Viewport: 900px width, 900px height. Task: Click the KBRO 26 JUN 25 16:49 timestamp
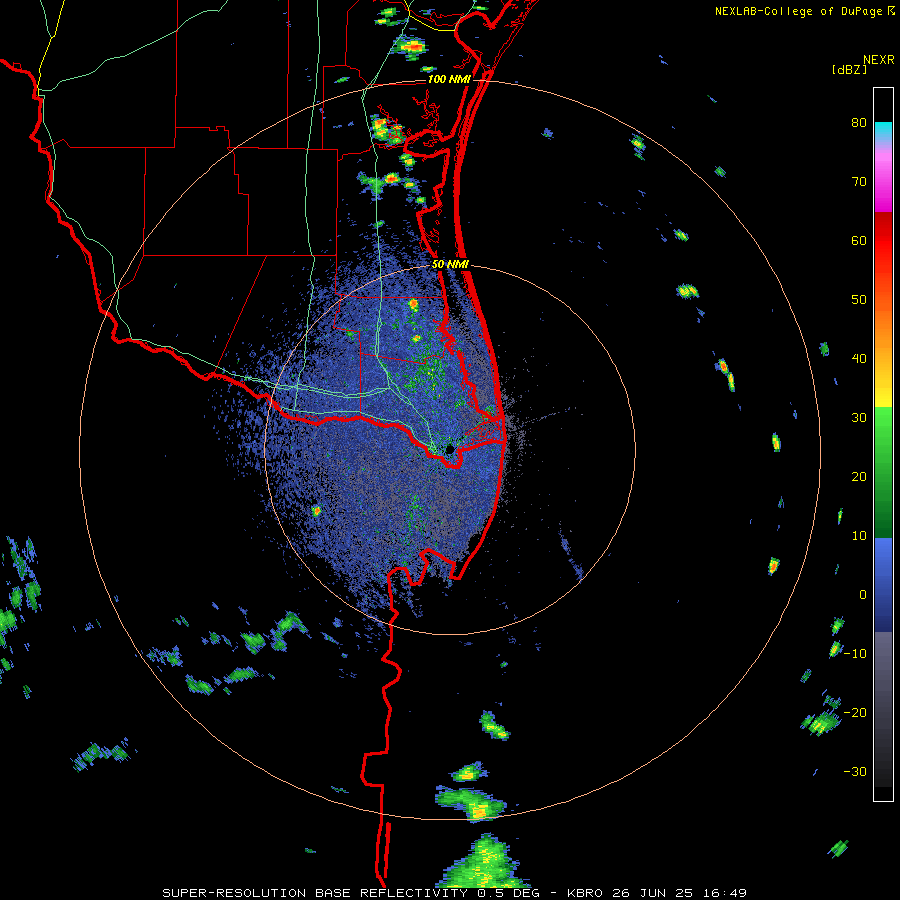[x=657, y=893]
